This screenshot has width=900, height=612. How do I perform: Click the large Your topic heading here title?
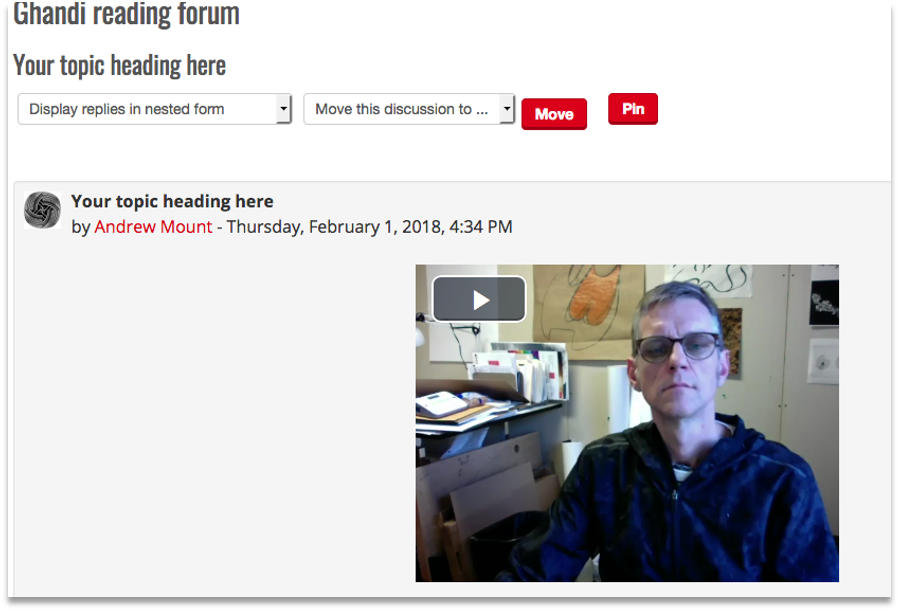pyautogui.click(x=119, y=65)
